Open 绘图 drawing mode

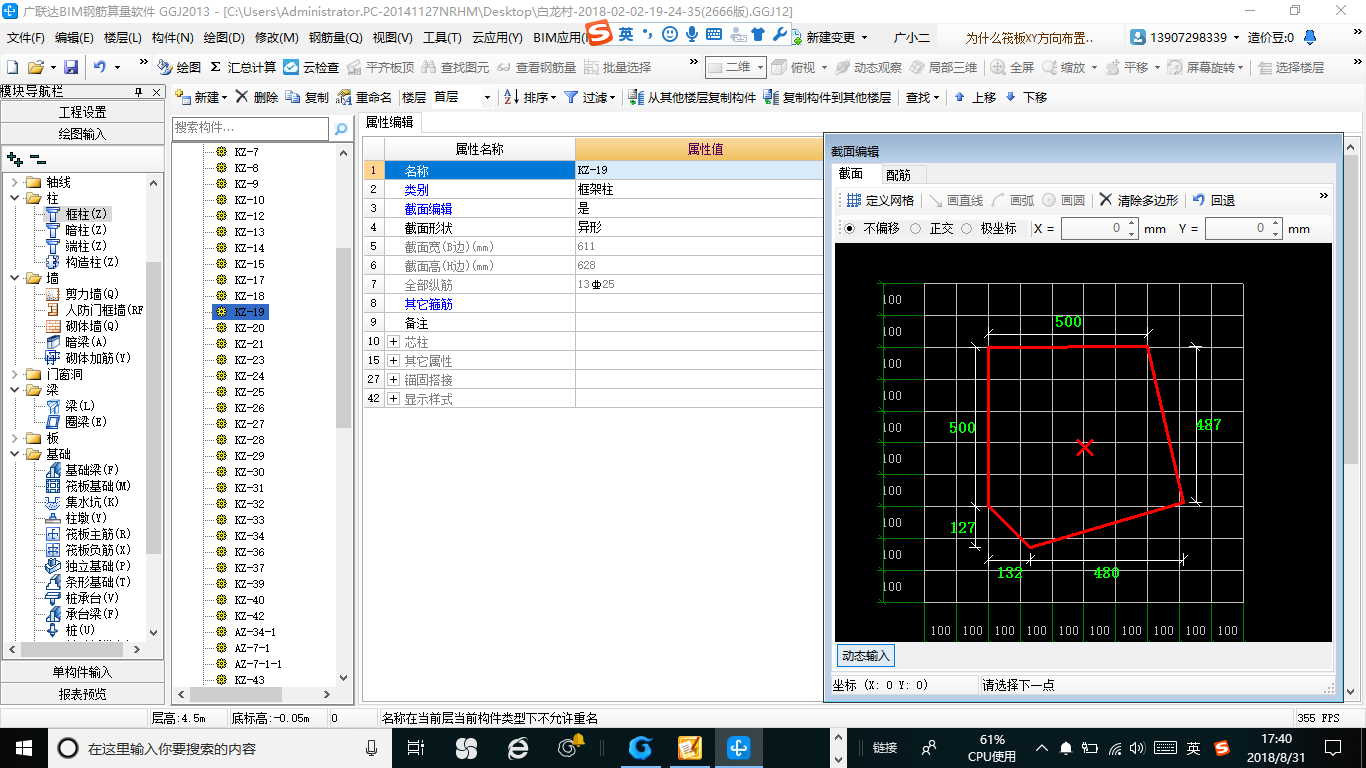[179, 67]
